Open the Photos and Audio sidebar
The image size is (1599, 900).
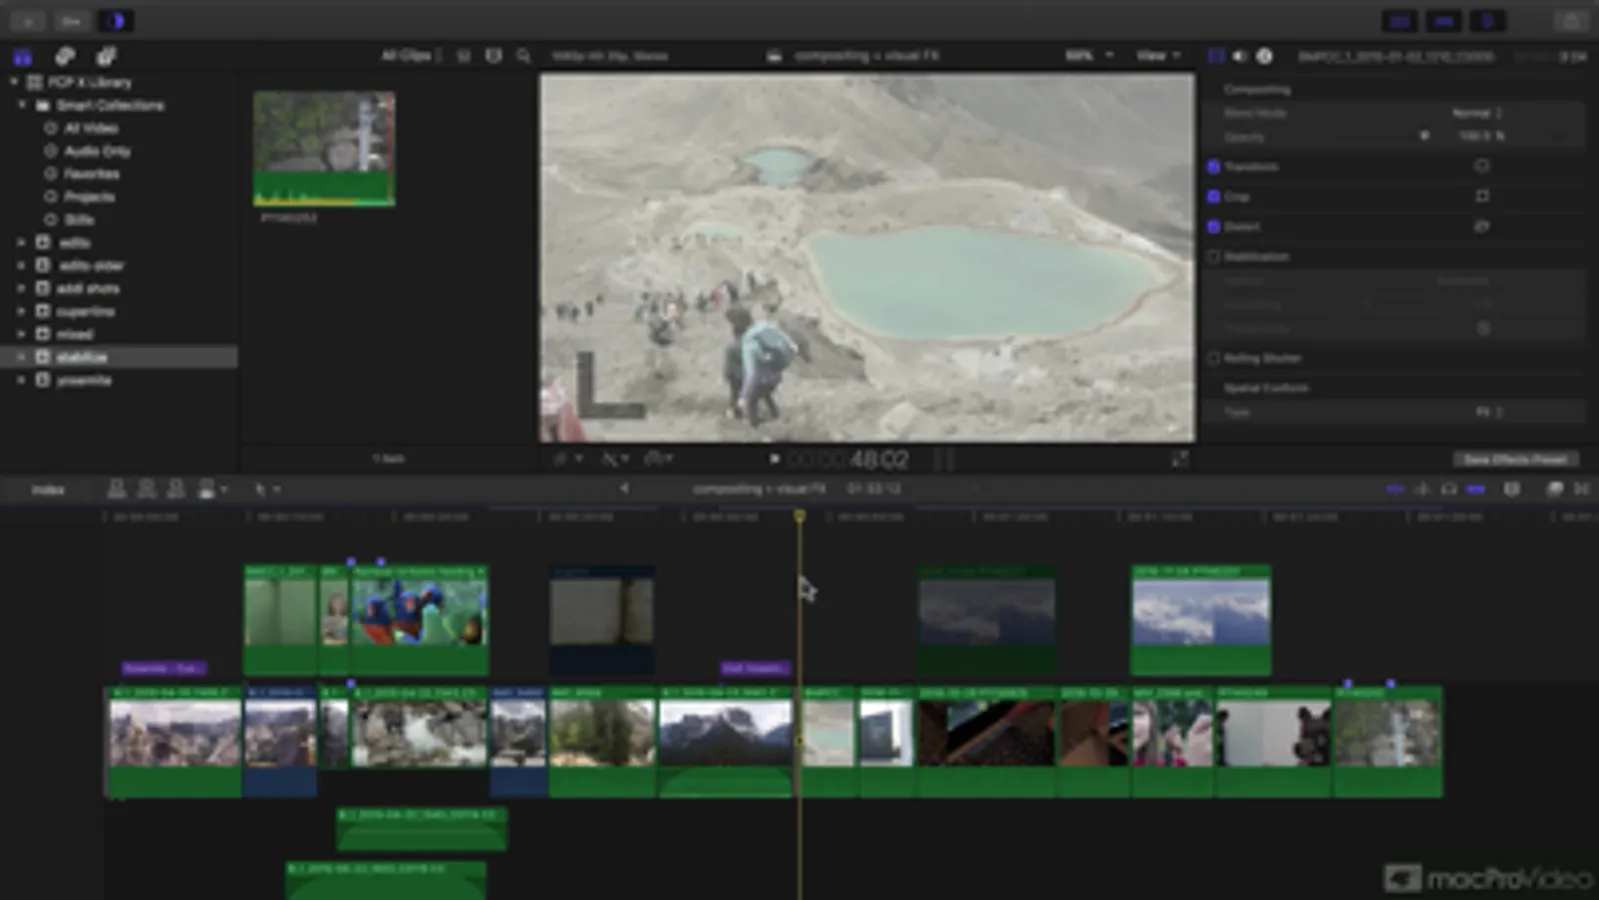65,56
